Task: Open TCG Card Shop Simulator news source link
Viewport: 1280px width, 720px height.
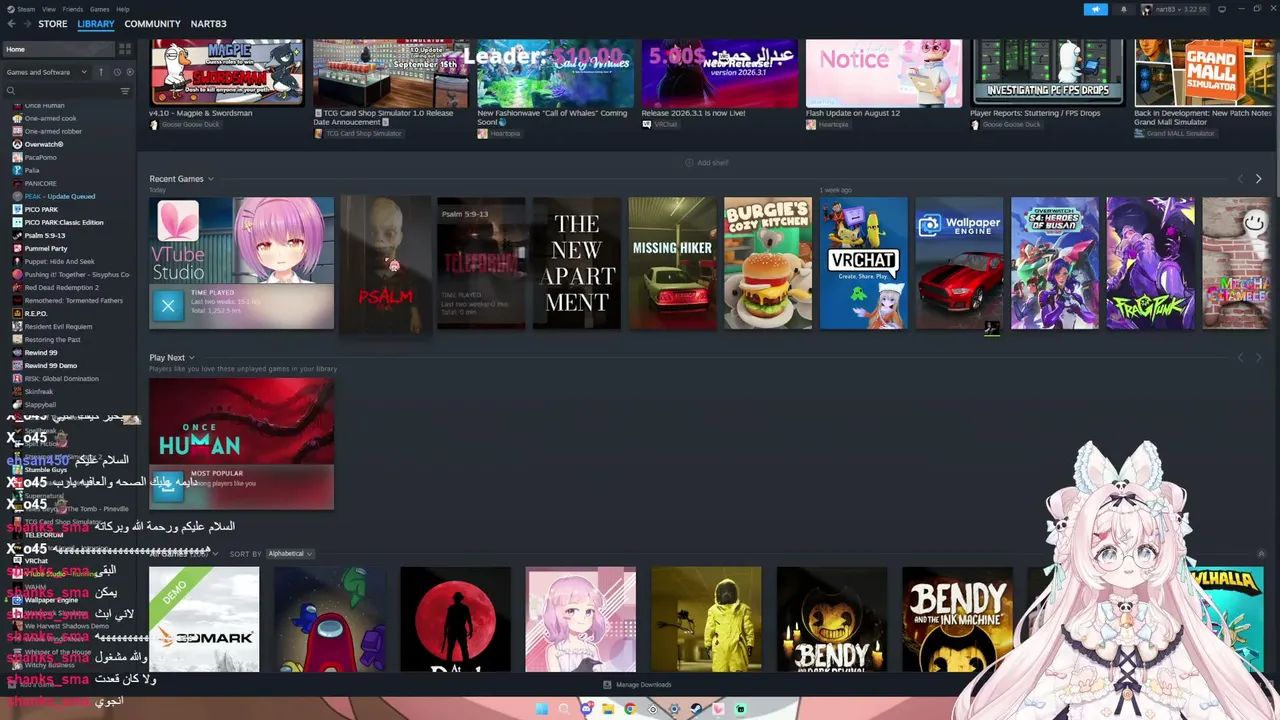Action: [364, 134]
